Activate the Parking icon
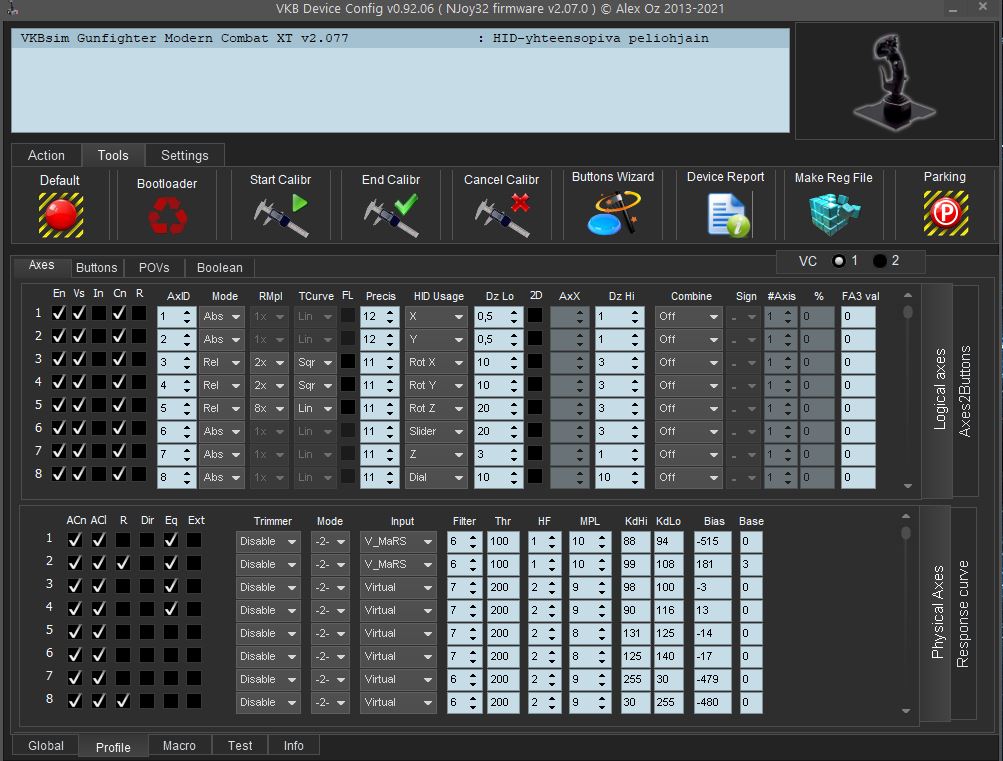The width and height of the screenshot is (1003, 761). pos(944,213)
